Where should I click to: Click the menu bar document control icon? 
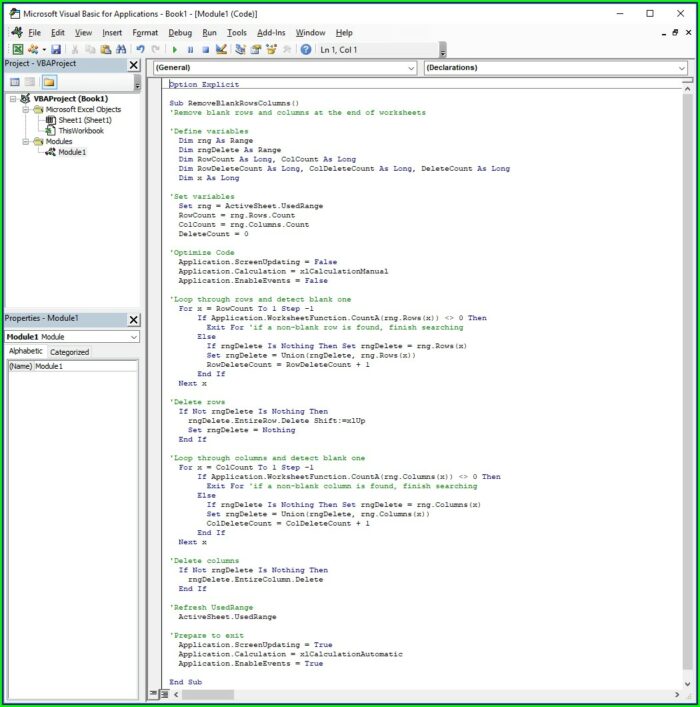coord(17,32)
